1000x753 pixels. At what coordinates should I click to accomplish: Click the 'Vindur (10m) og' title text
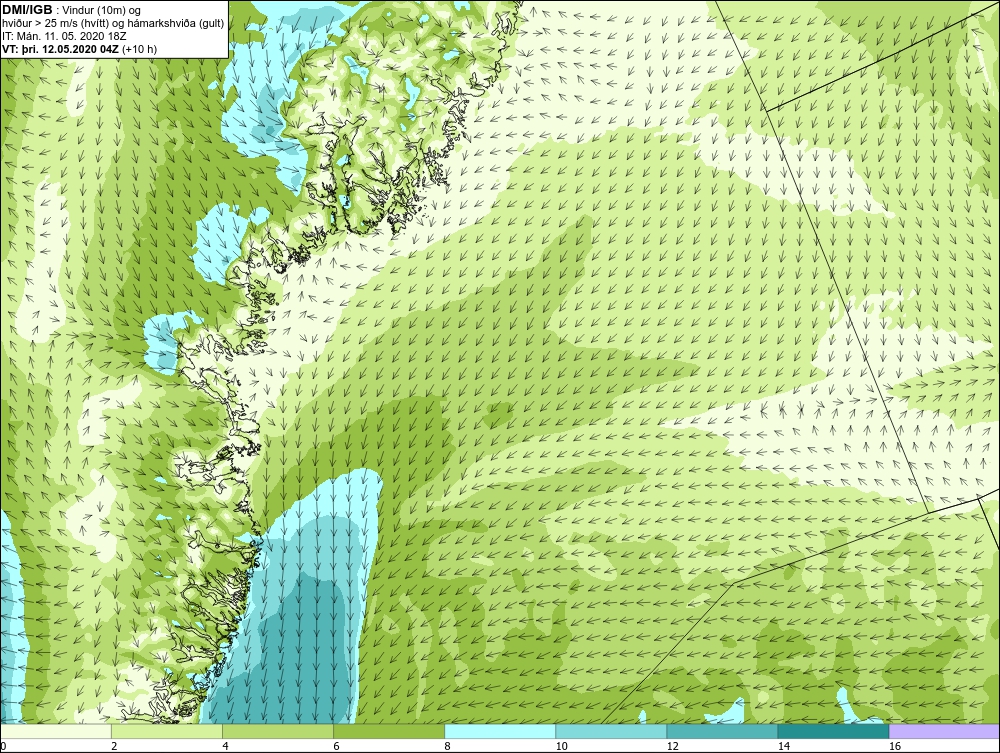click(102, 11)
